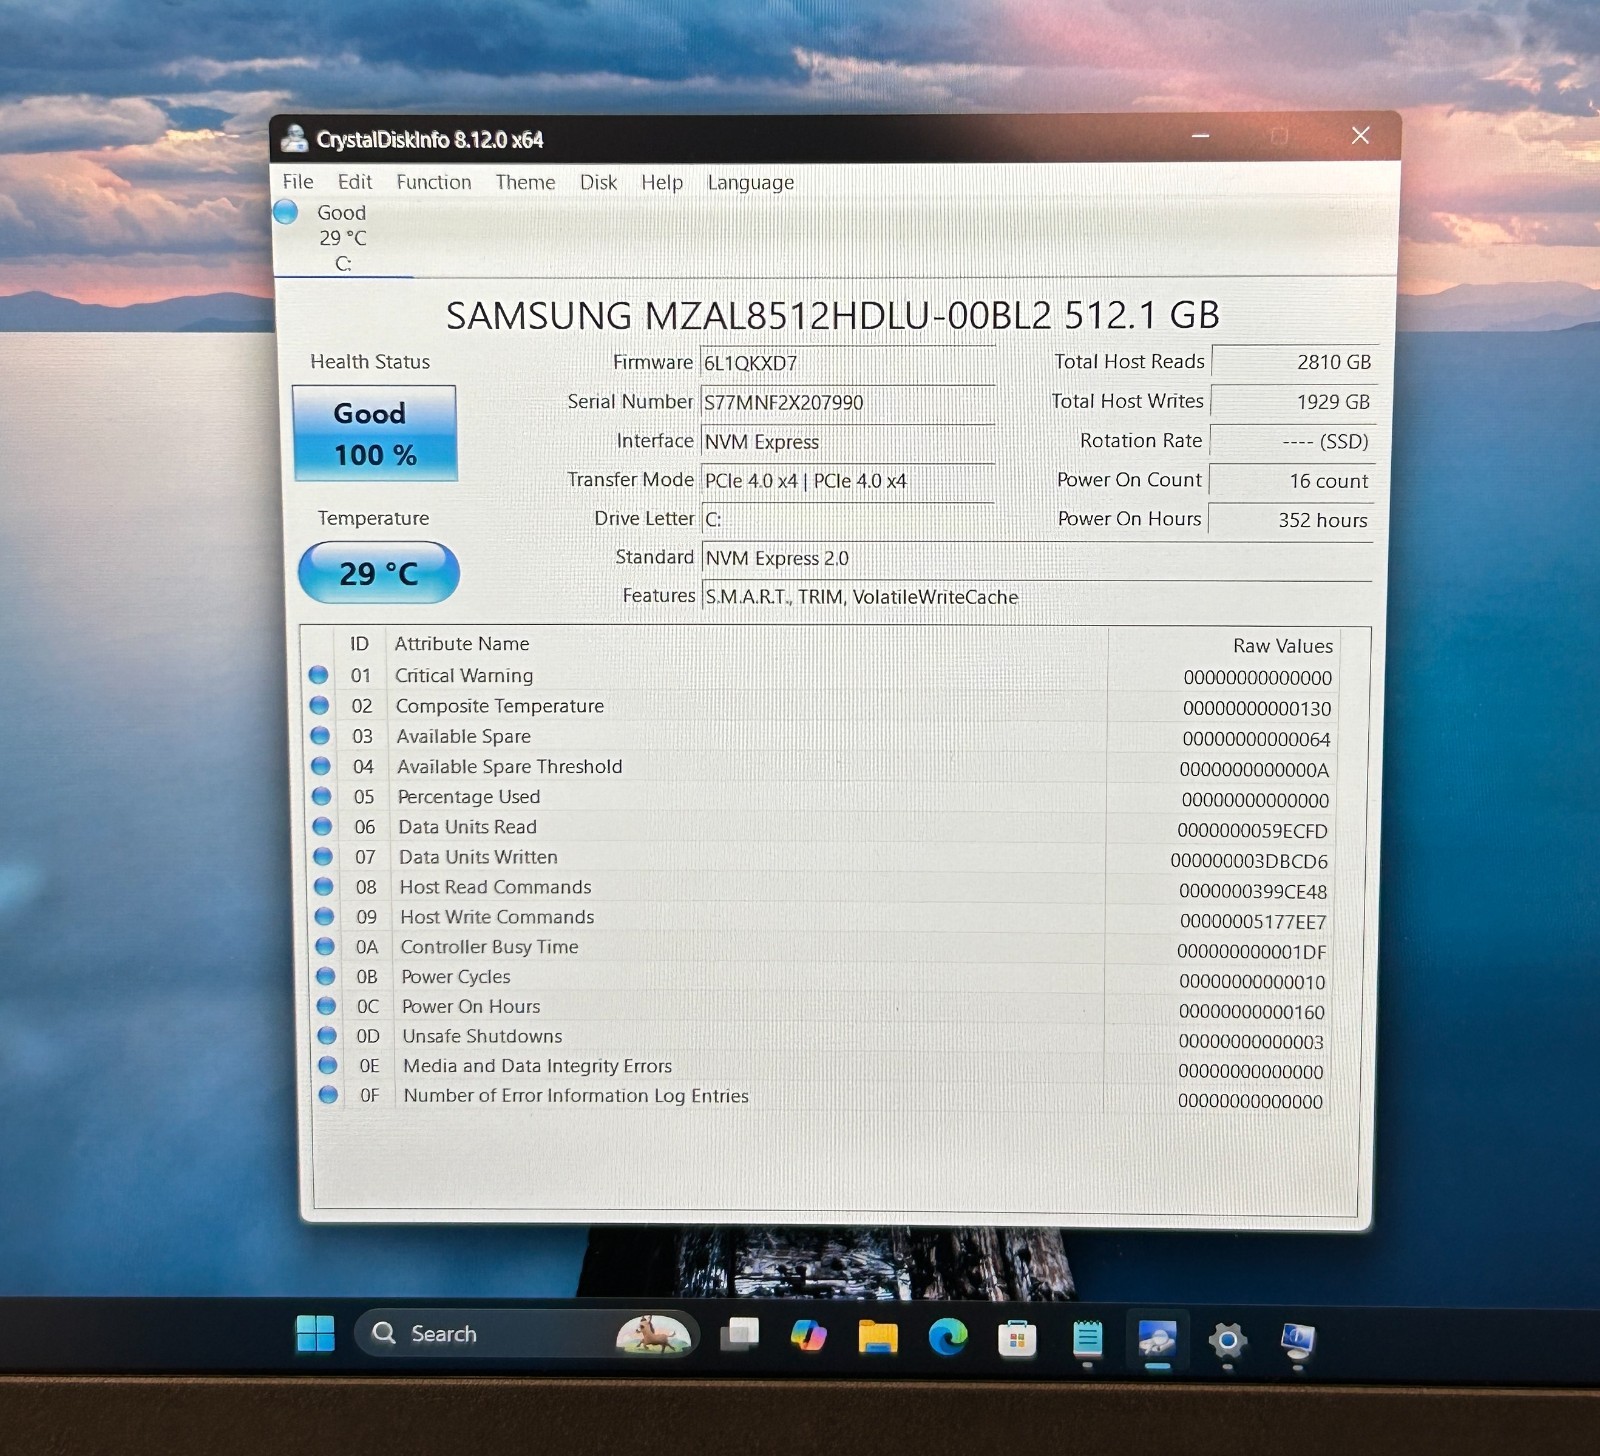Click the Total Host Reads value 2810 GB
Image resolution: width=1600 pixels, height=1456 pixels.
click(1293, 362)
